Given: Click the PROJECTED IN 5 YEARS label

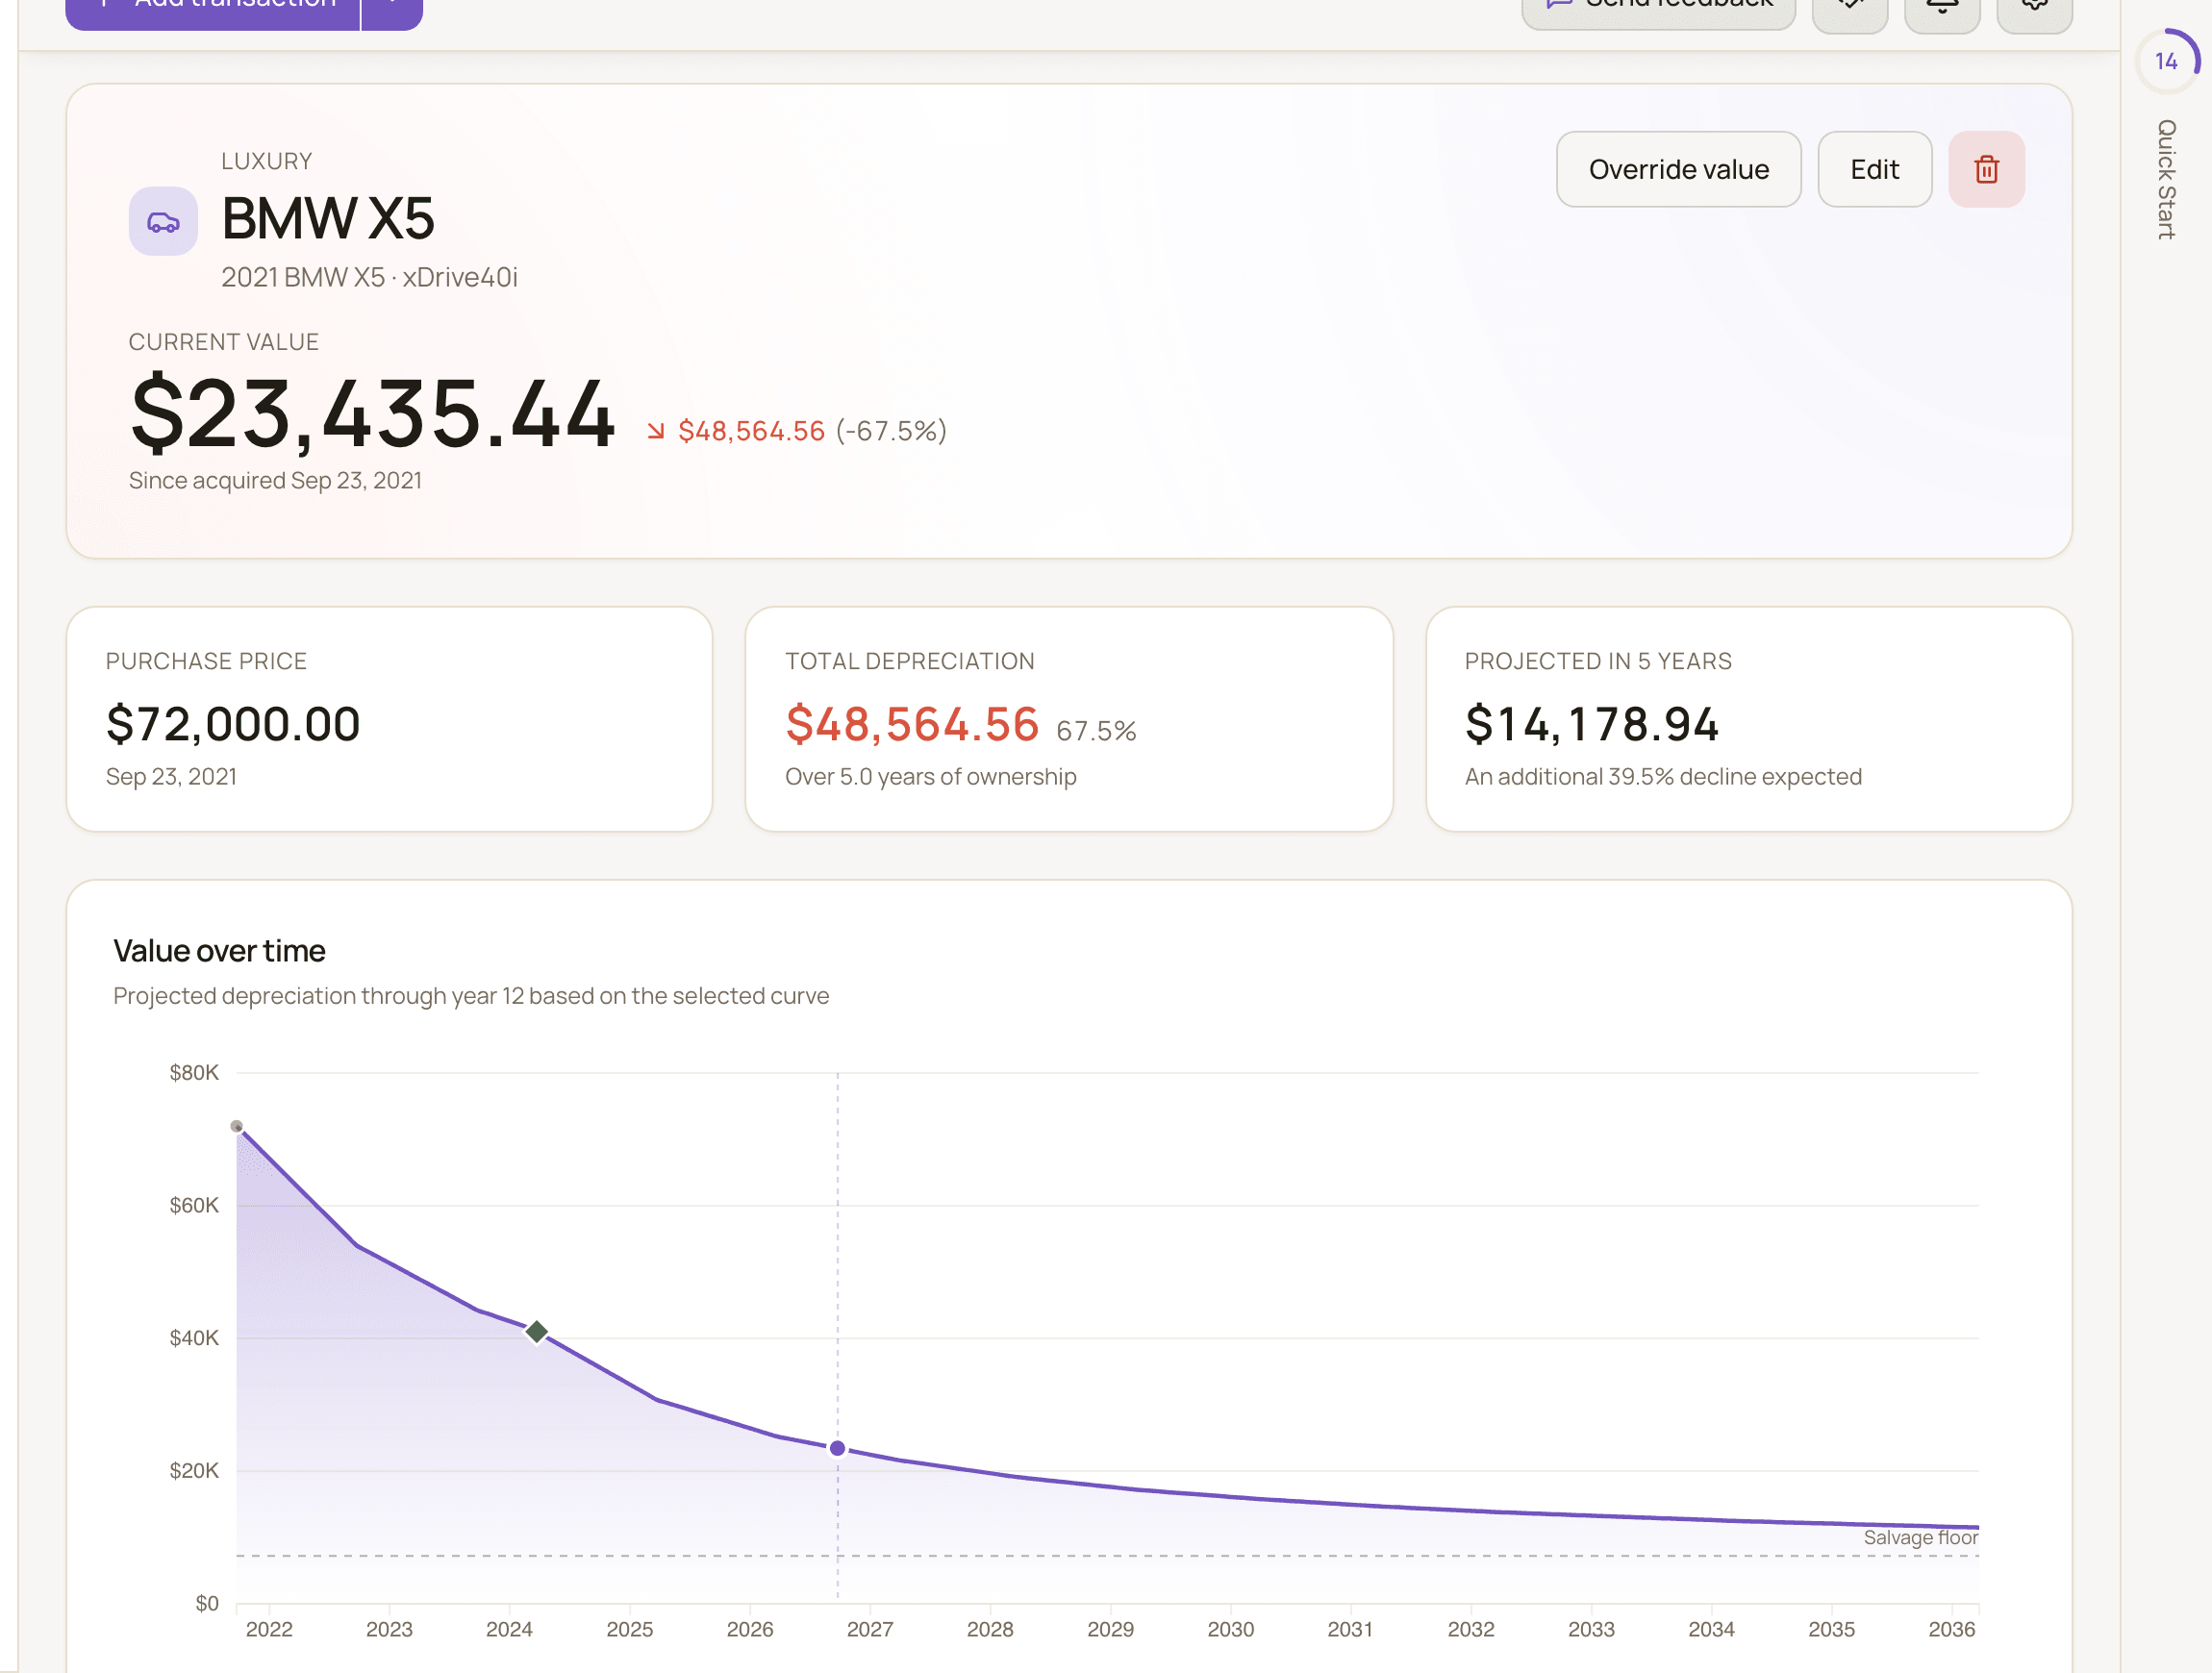Looking at the screenshot, I should tap(1597, 661).
